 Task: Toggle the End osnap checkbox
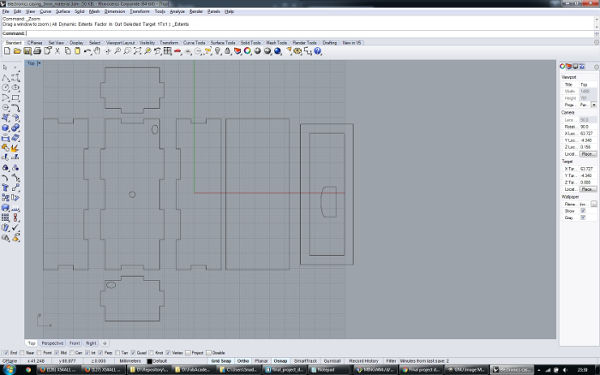pyautogui.click(x=5, y=352)
